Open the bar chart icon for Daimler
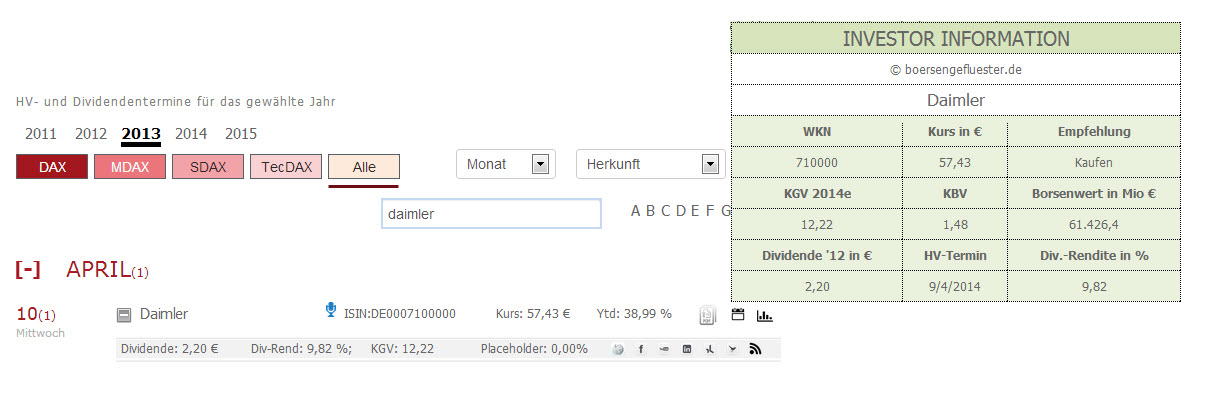This screenshot has width=1205, height=409. [x=764, y=315]
